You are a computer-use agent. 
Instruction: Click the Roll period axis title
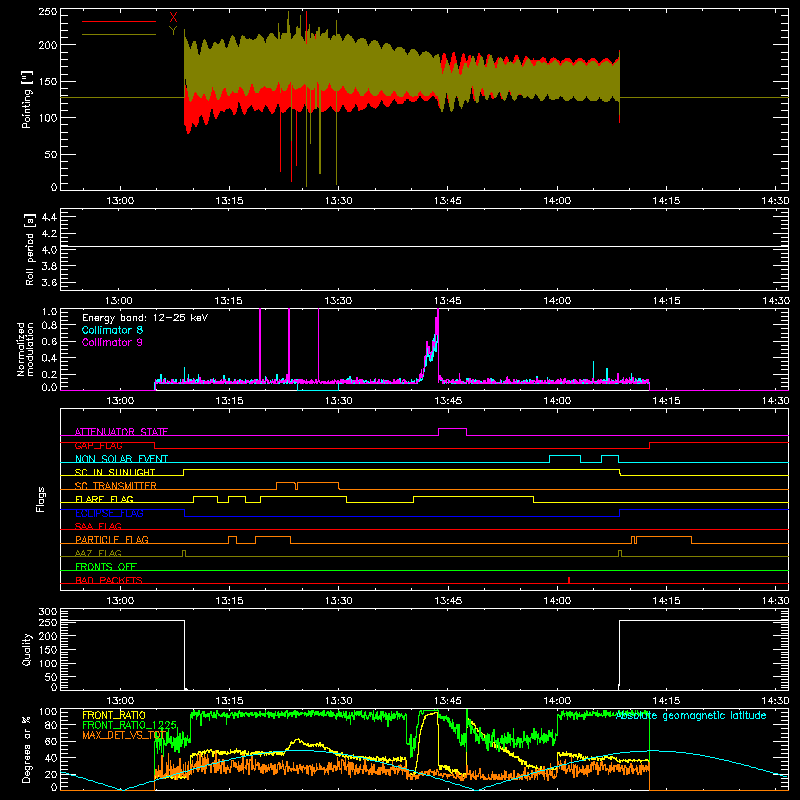click(29, 249)
